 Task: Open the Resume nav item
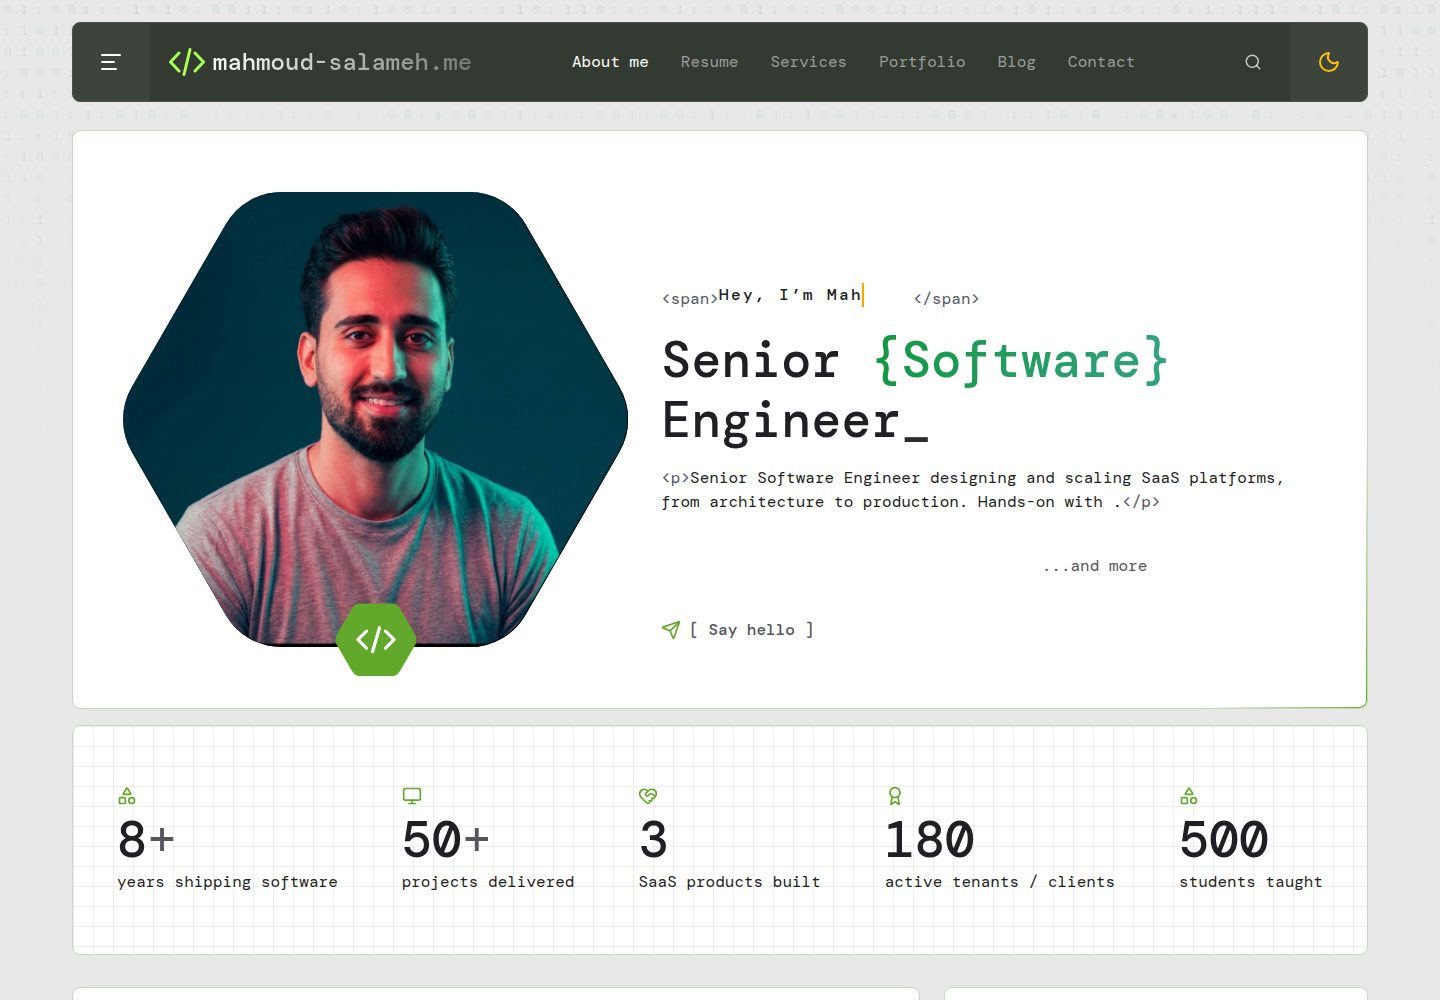tap(709, 62)
